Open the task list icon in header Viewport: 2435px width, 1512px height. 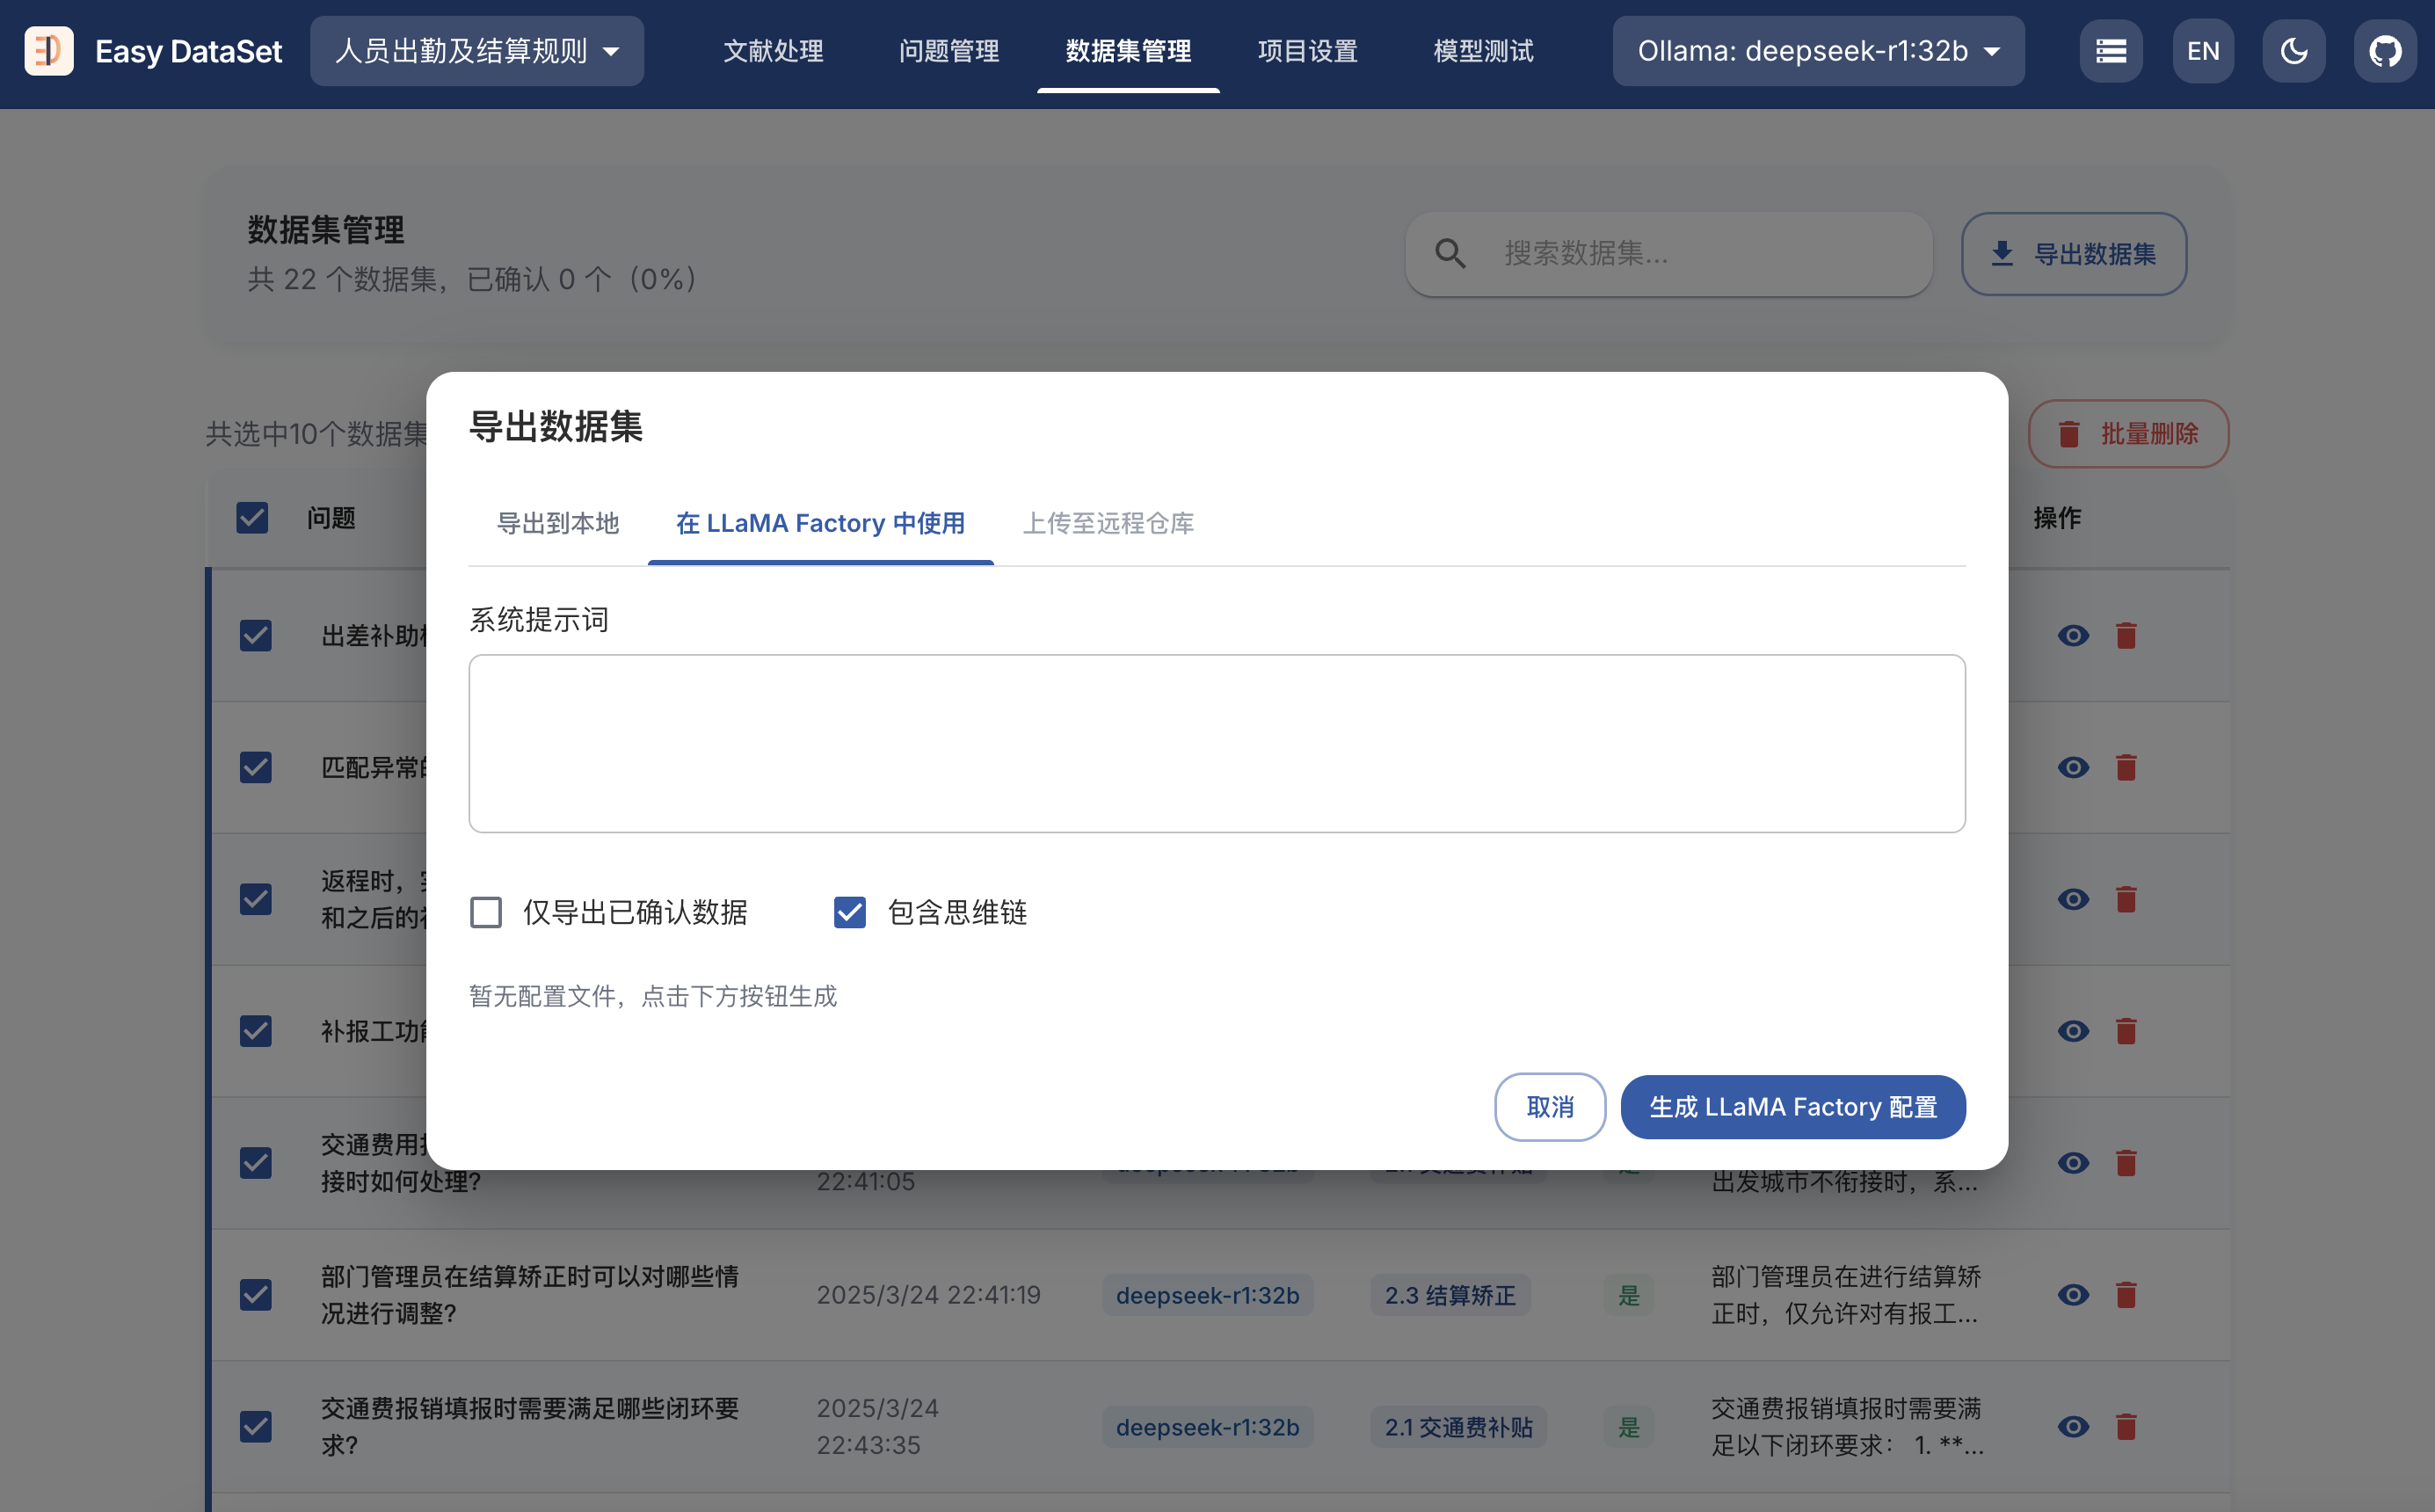(x=2111, y=51)
